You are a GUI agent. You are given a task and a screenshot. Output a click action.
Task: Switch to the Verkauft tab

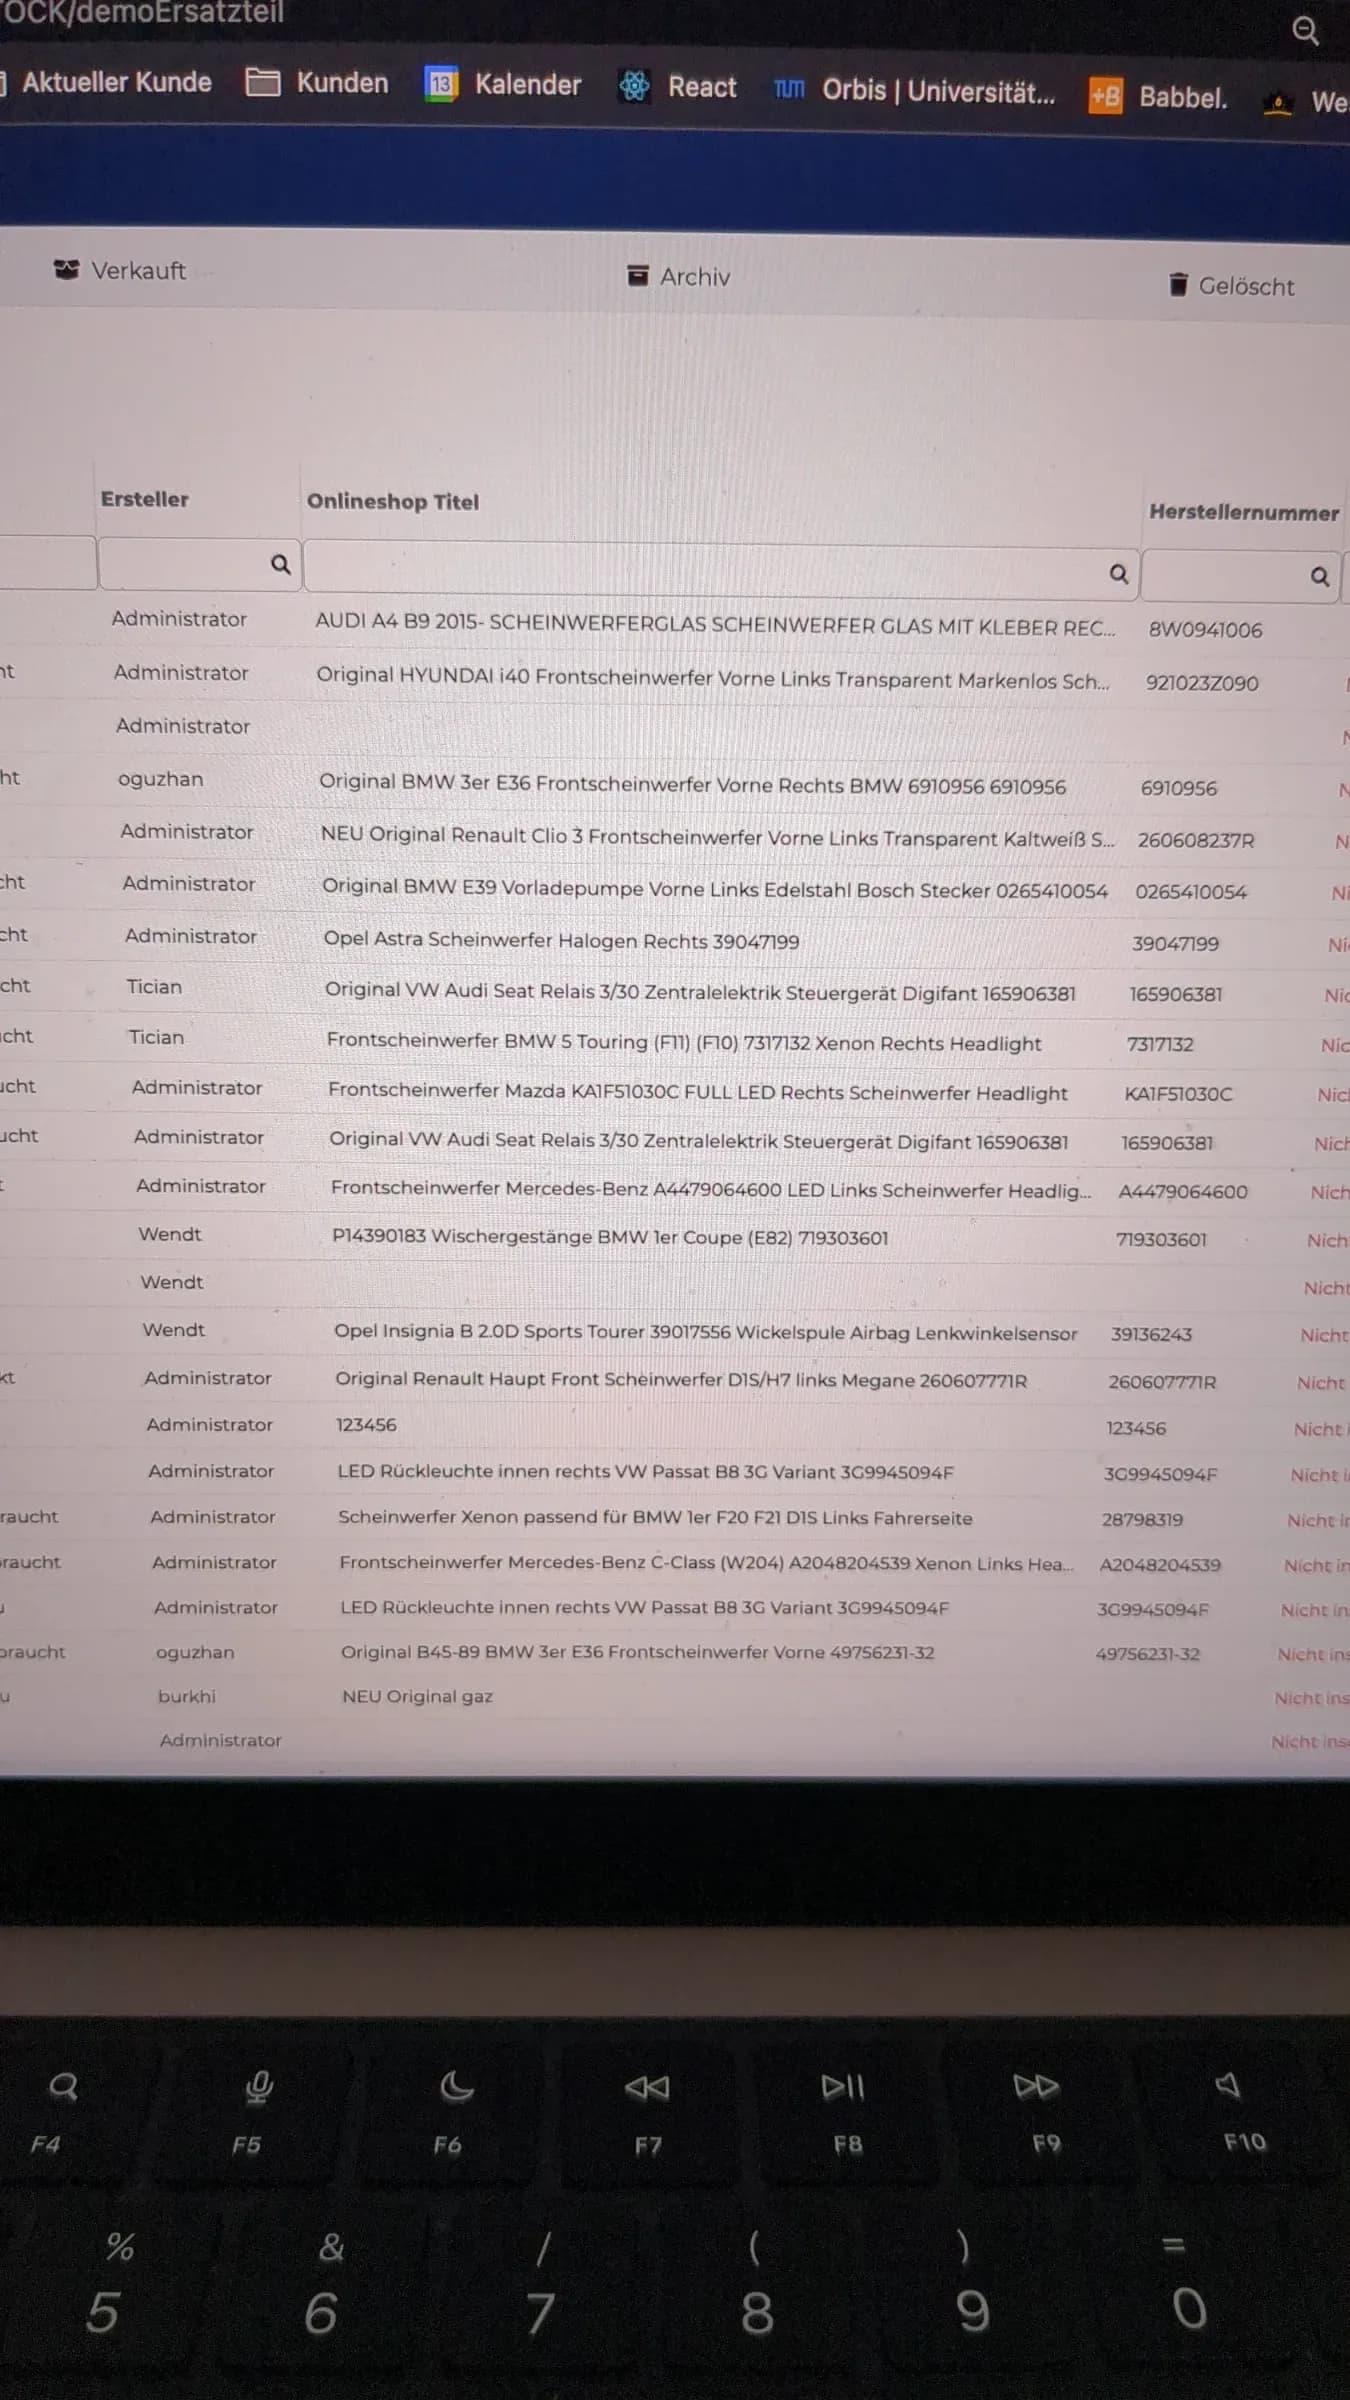(120, 270)
